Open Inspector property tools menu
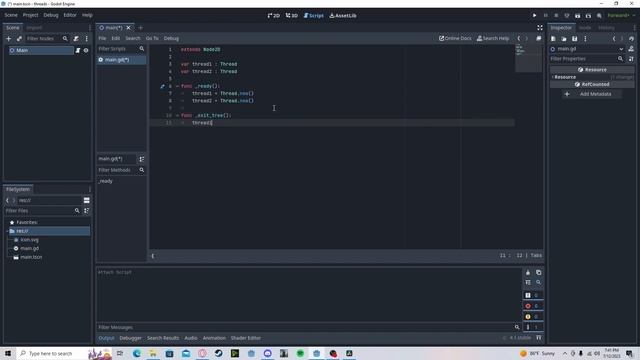 631,59
